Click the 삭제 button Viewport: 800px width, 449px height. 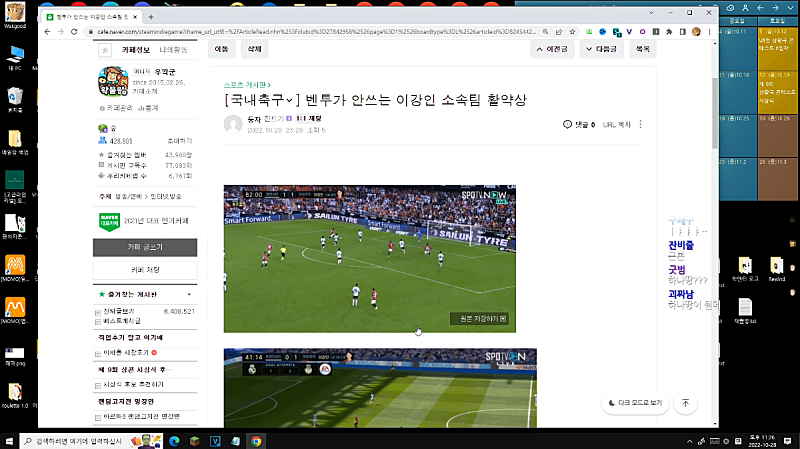point(255,49)
